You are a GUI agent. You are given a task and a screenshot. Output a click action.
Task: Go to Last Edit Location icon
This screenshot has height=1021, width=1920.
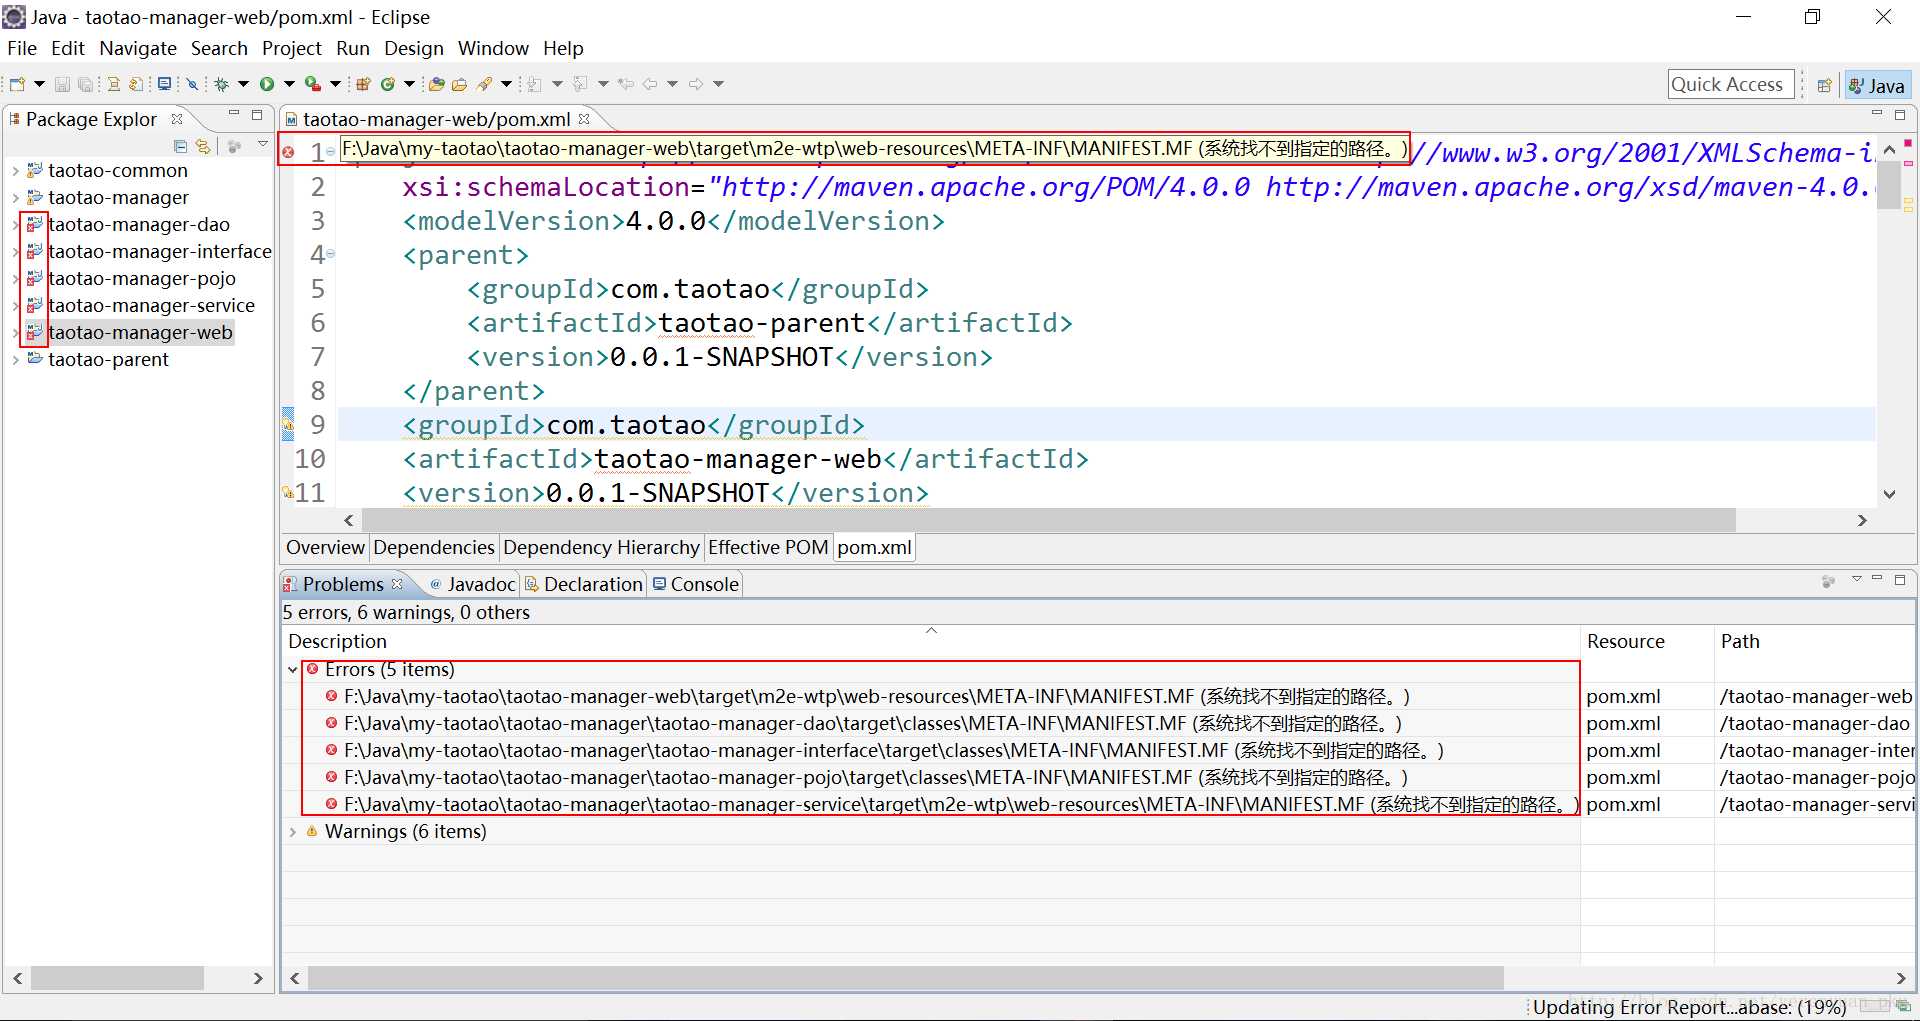click(x=626, y=84)
